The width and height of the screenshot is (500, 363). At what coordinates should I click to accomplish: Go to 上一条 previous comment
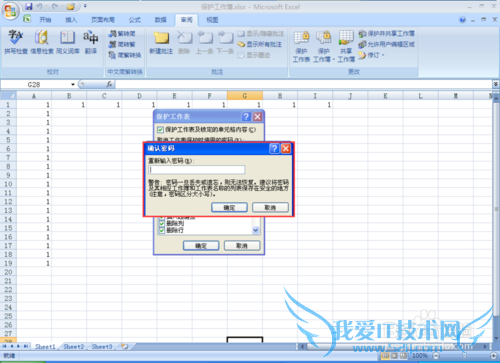tap(204, 42)
